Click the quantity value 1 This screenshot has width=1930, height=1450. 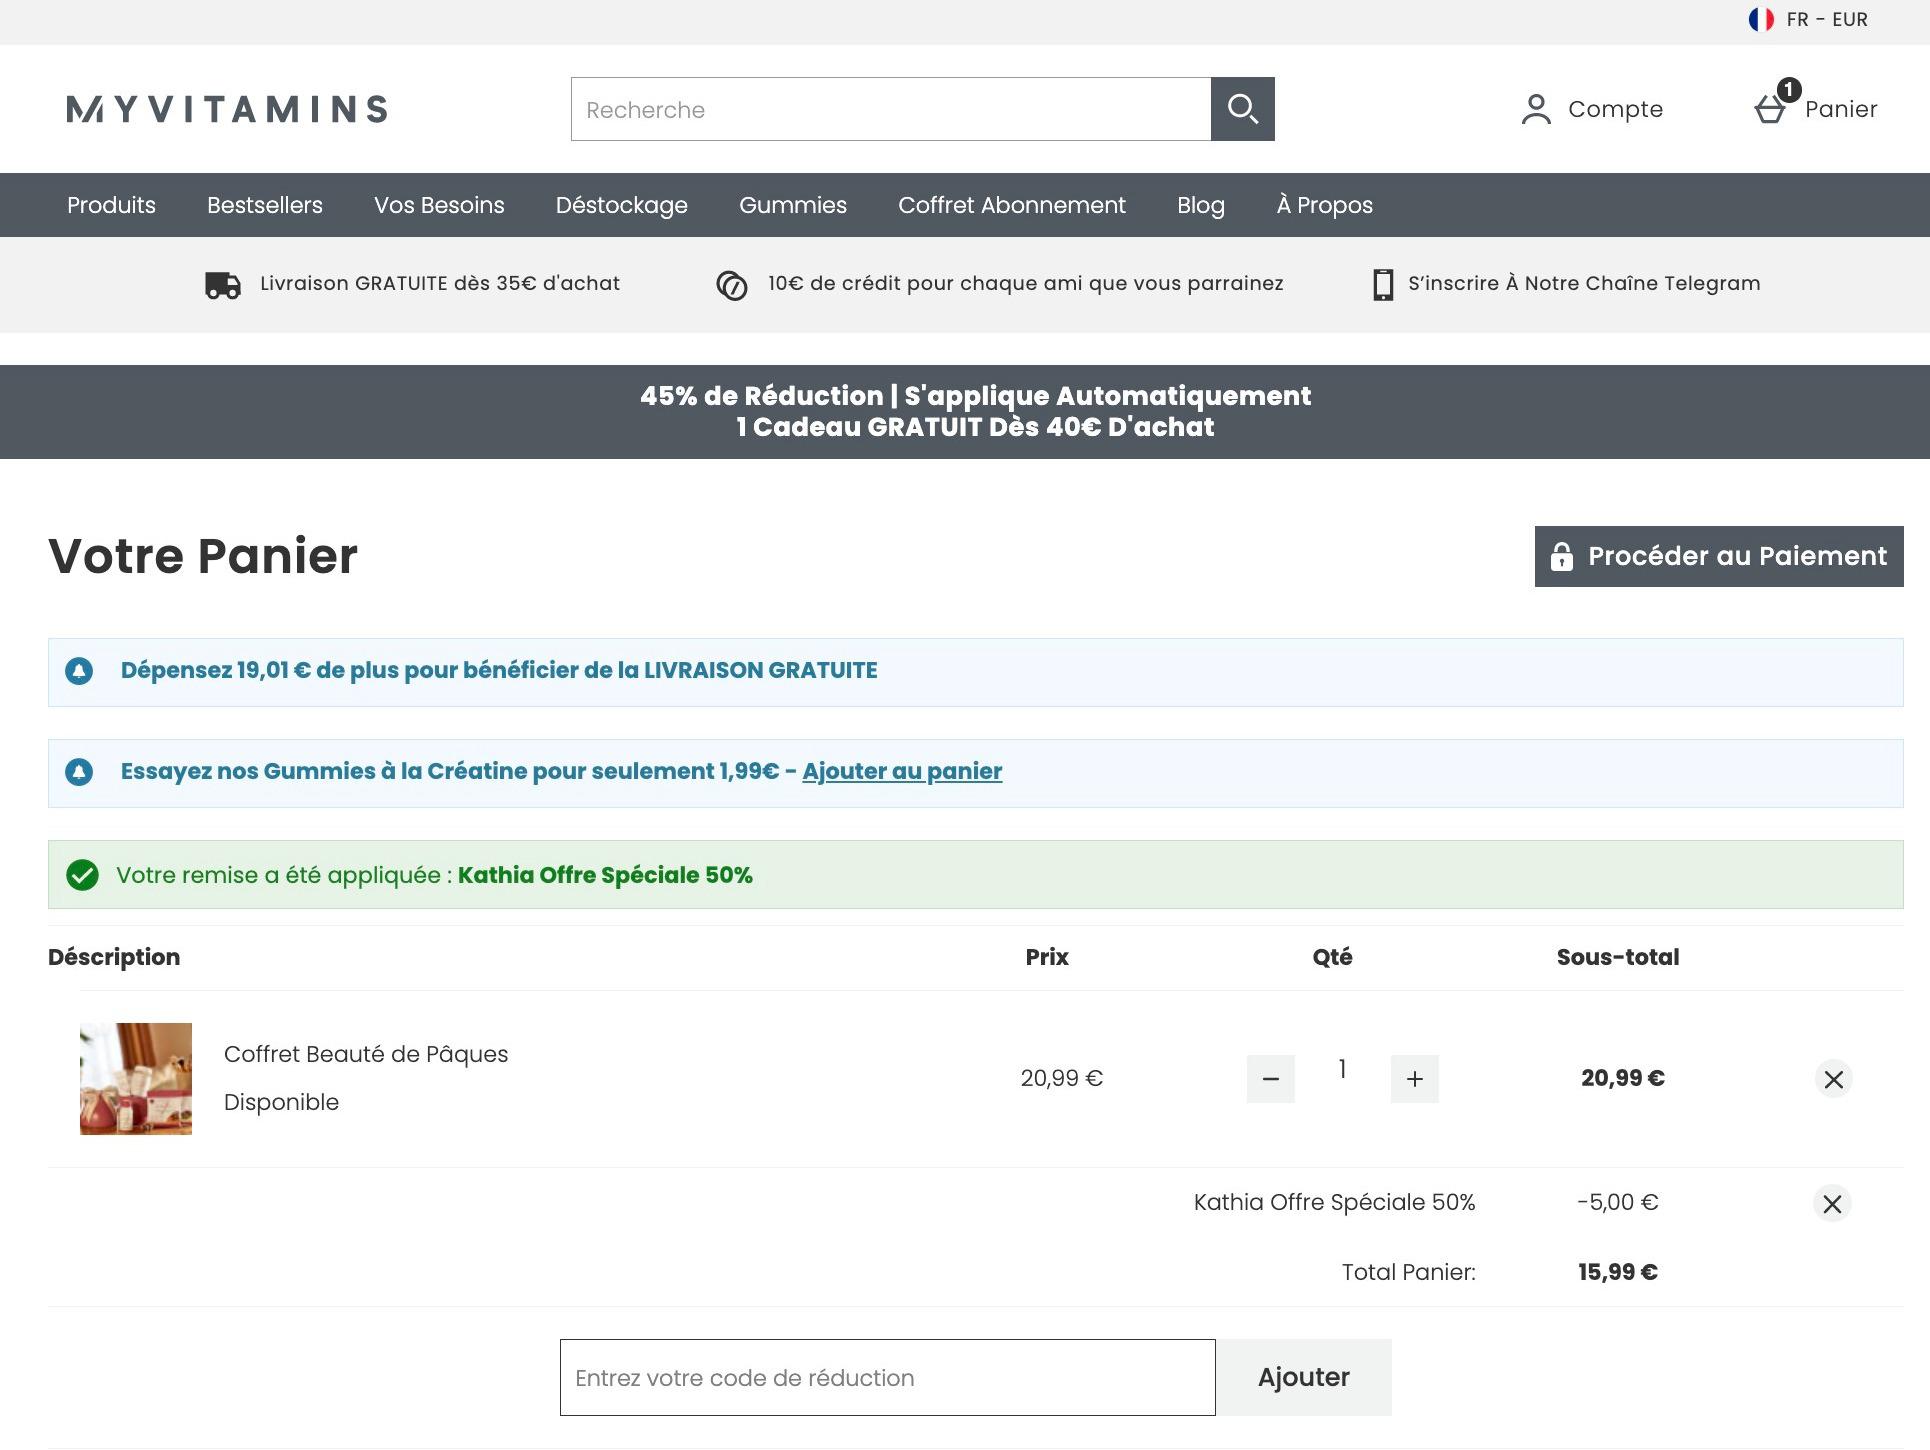point(1342,1070)
